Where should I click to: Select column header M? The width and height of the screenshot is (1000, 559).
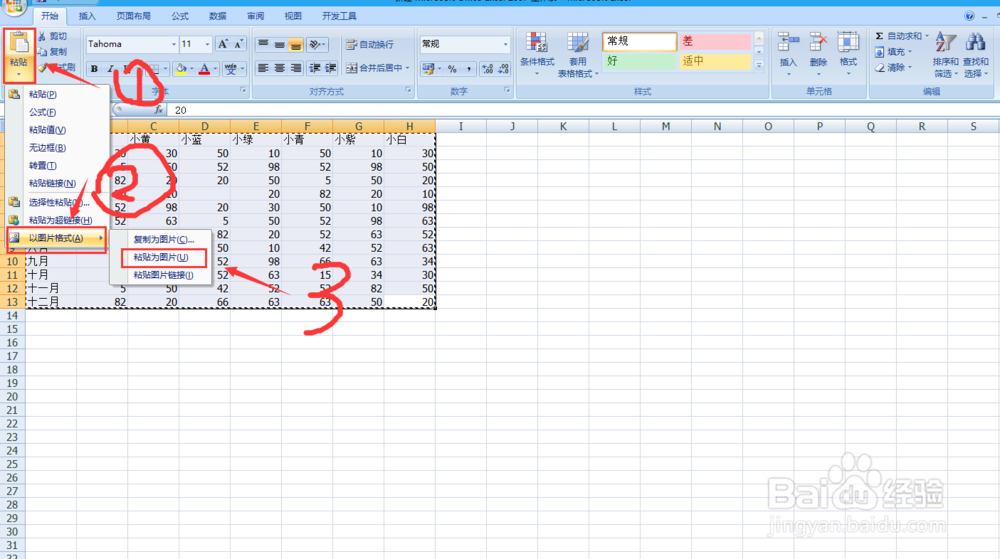(x=666, y=126)
